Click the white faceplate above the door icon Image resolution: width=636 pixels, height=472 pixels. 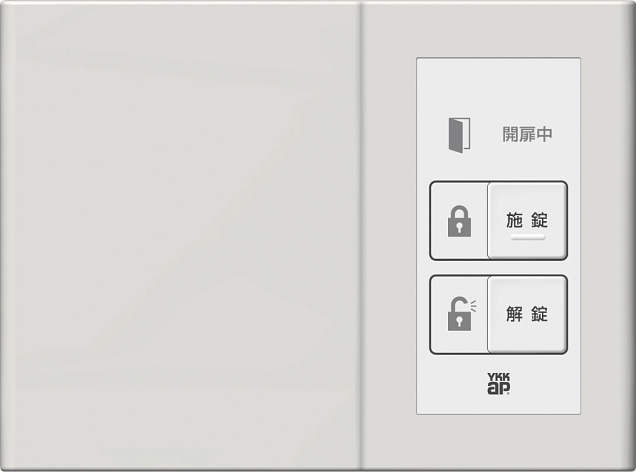[498, 86]
